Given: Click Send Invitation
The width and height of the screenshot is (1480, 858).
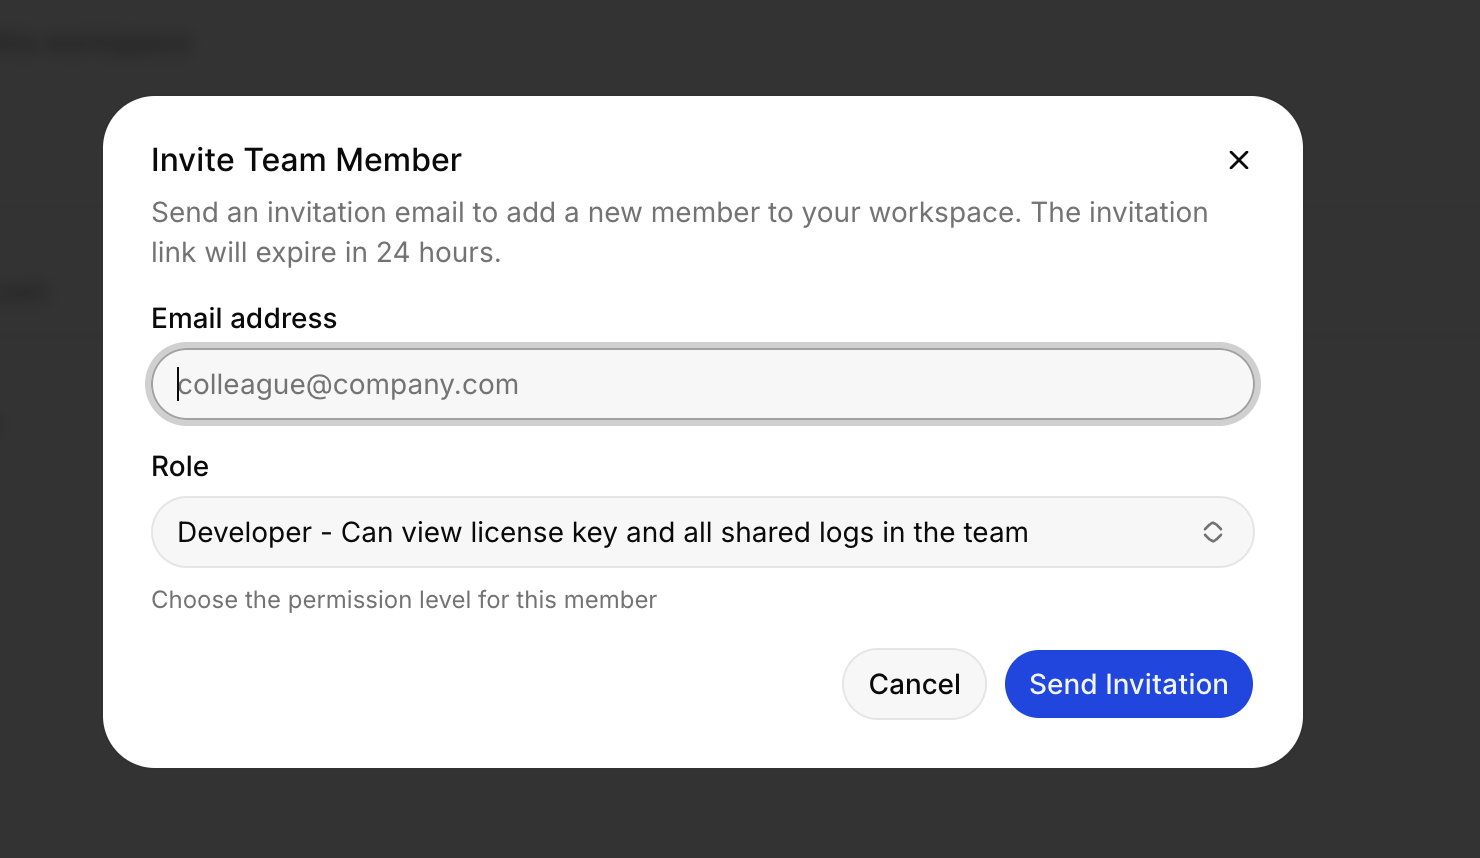Looking at the screenshot, I should (1128, 684).
